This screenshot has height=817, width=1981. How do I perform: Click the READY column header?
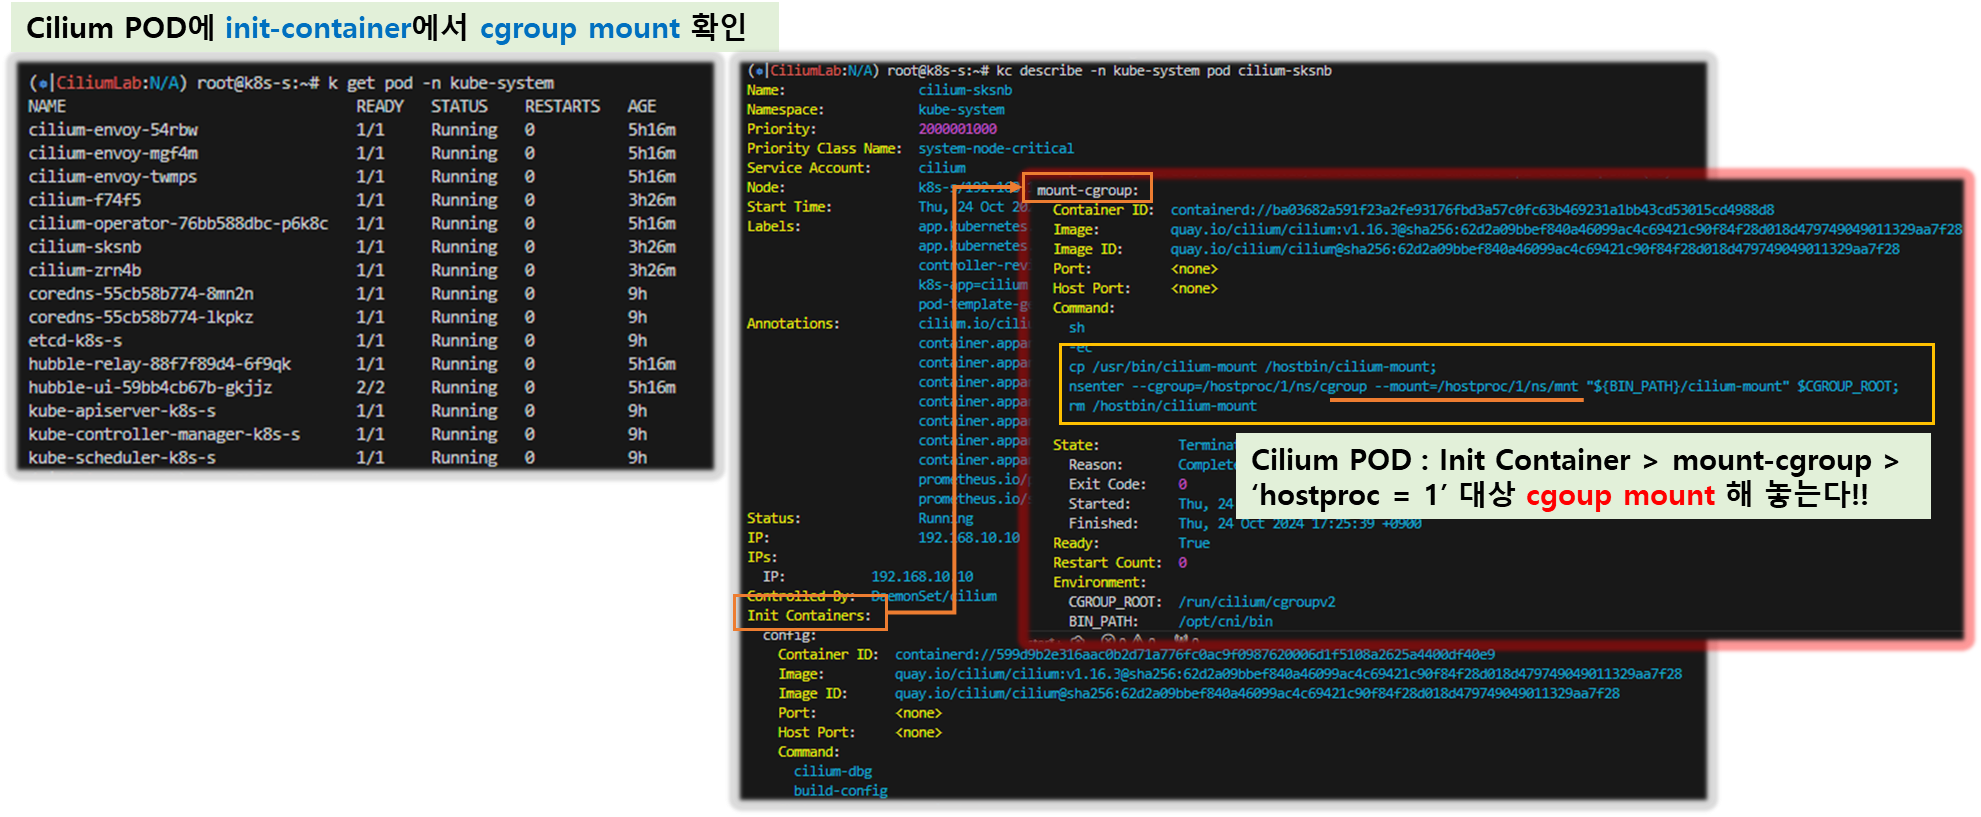pos(380,106)
